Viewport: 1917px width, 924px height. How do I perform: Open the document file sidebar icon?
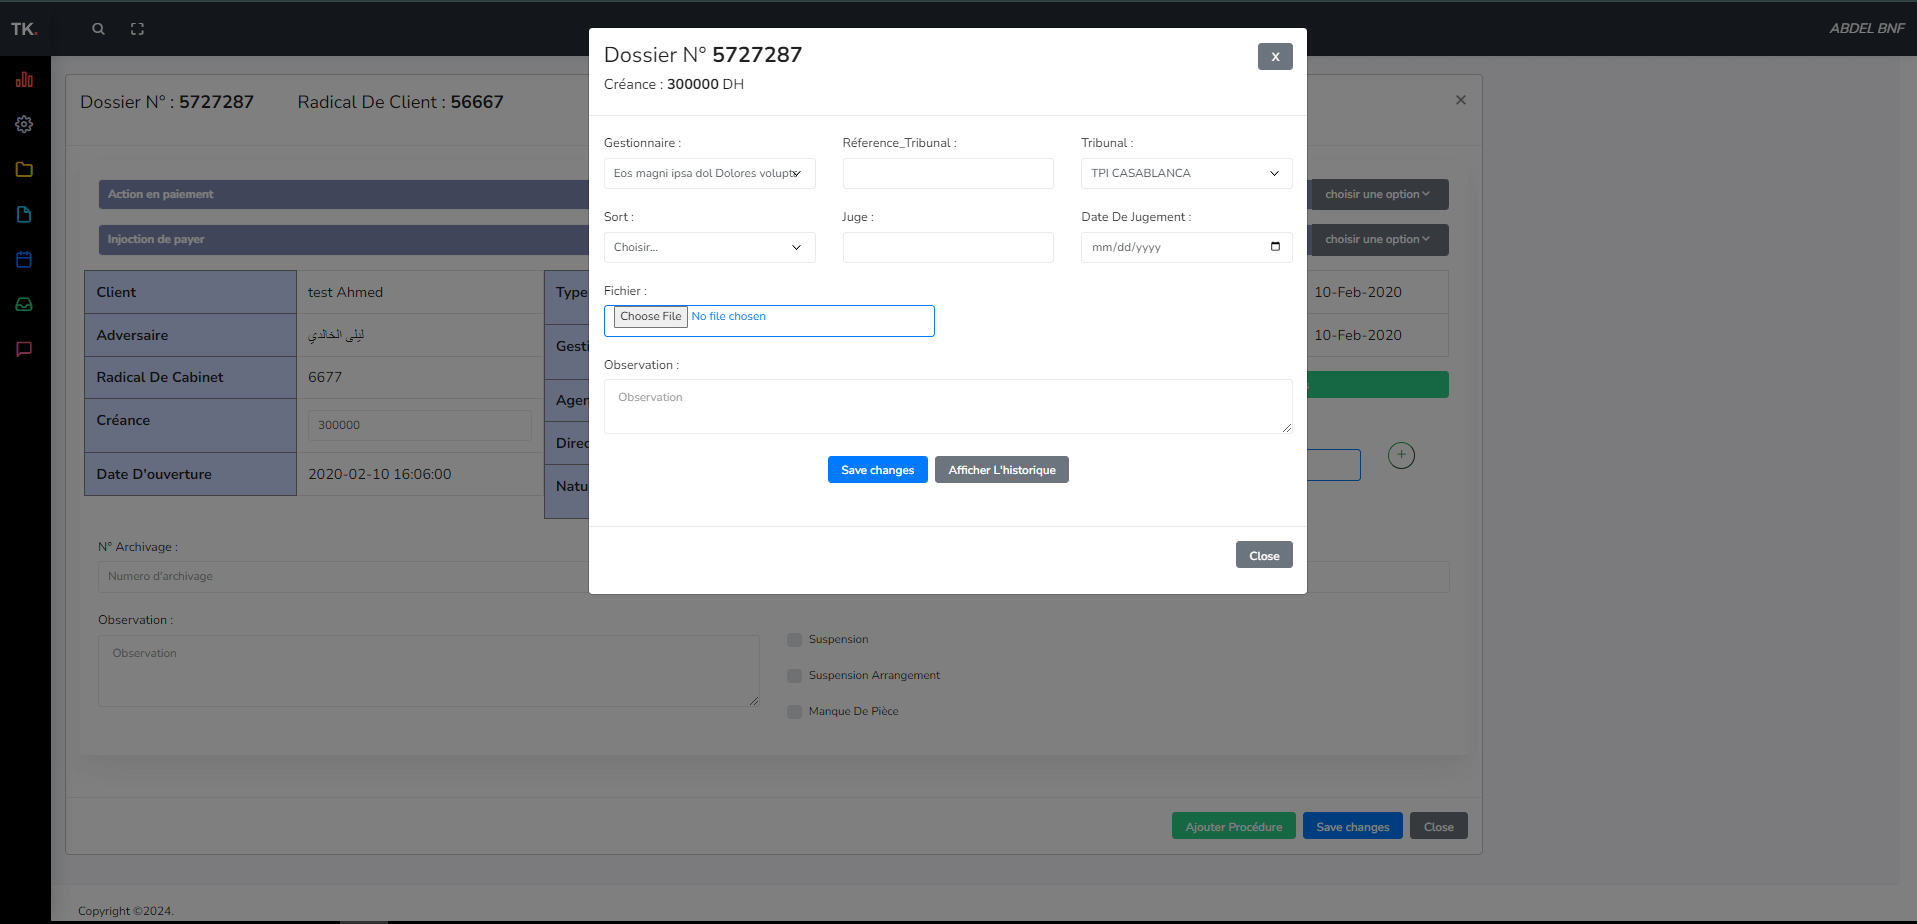click(24, 214)
